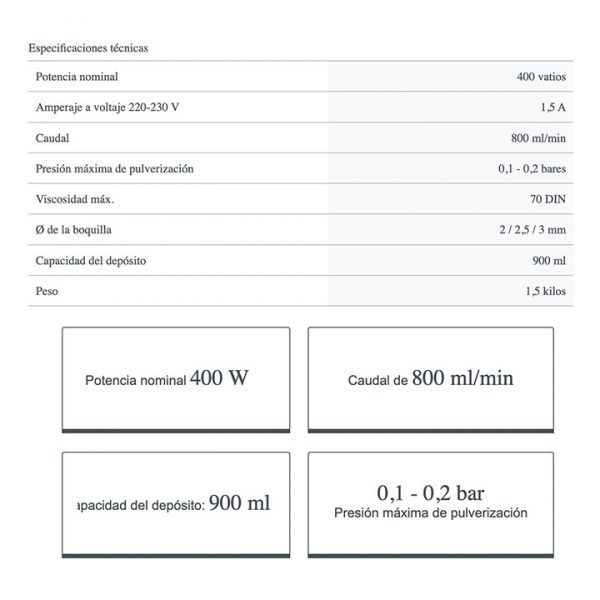This screenshot has height=600, width=600.
Task: Click the '800 ml/min' table cell value
Action: 538,138
